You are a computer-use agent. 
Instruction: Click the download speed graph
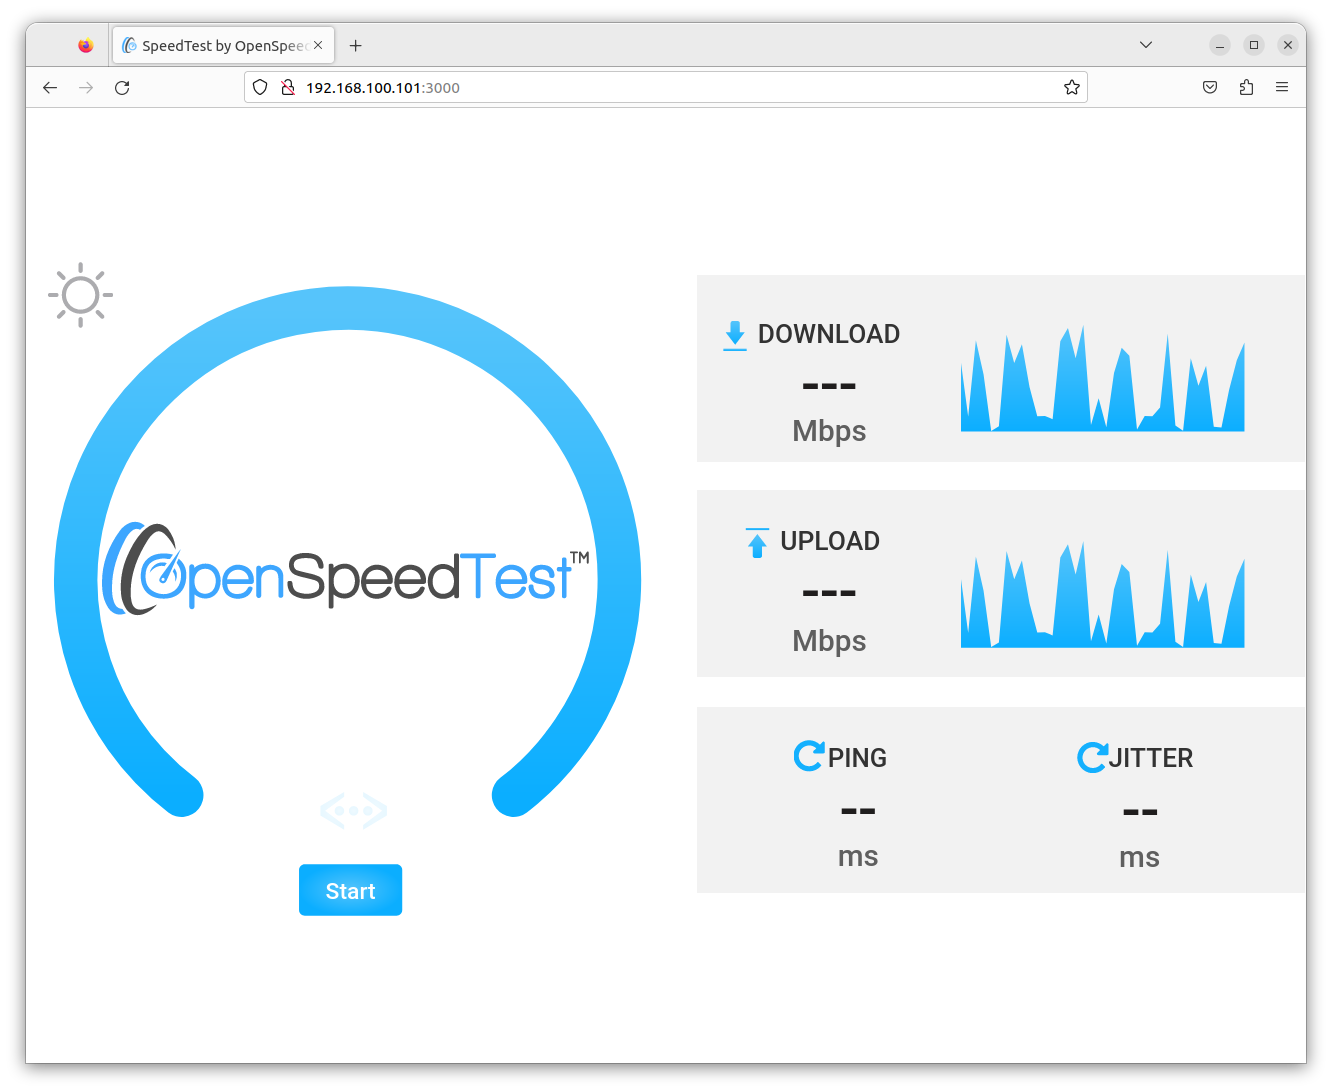point(1102,378)
